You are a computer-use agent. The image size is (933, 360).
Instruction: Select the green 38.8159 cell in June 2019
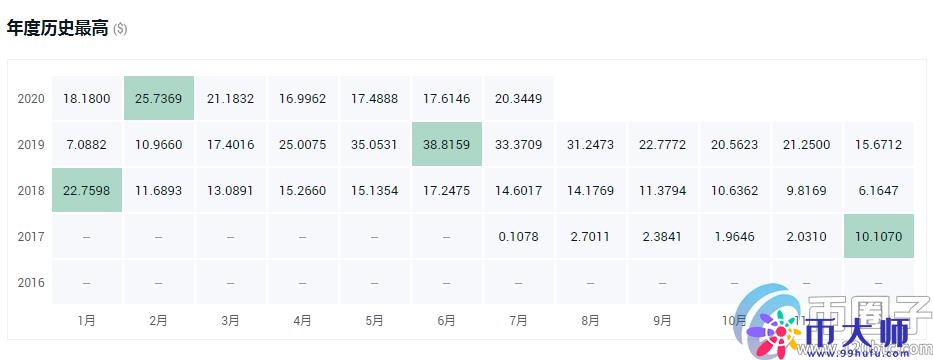point(446,145)
